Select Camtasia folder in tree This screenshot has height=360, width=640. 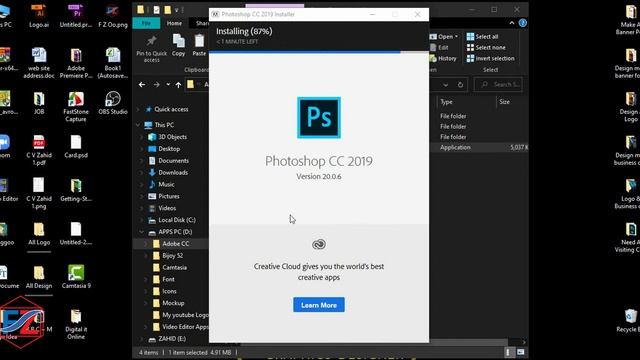[x=170, y=267]
